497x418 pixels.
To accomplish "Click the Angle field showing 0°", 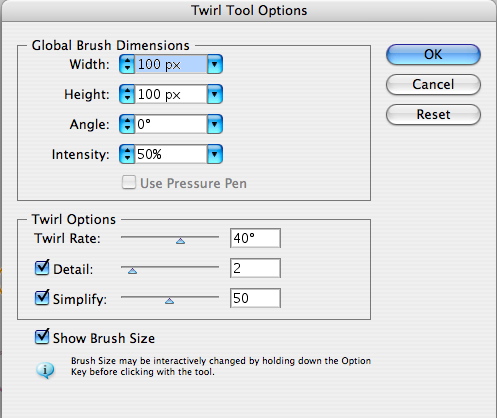I will pyautogui.click(x=171, y=124).
